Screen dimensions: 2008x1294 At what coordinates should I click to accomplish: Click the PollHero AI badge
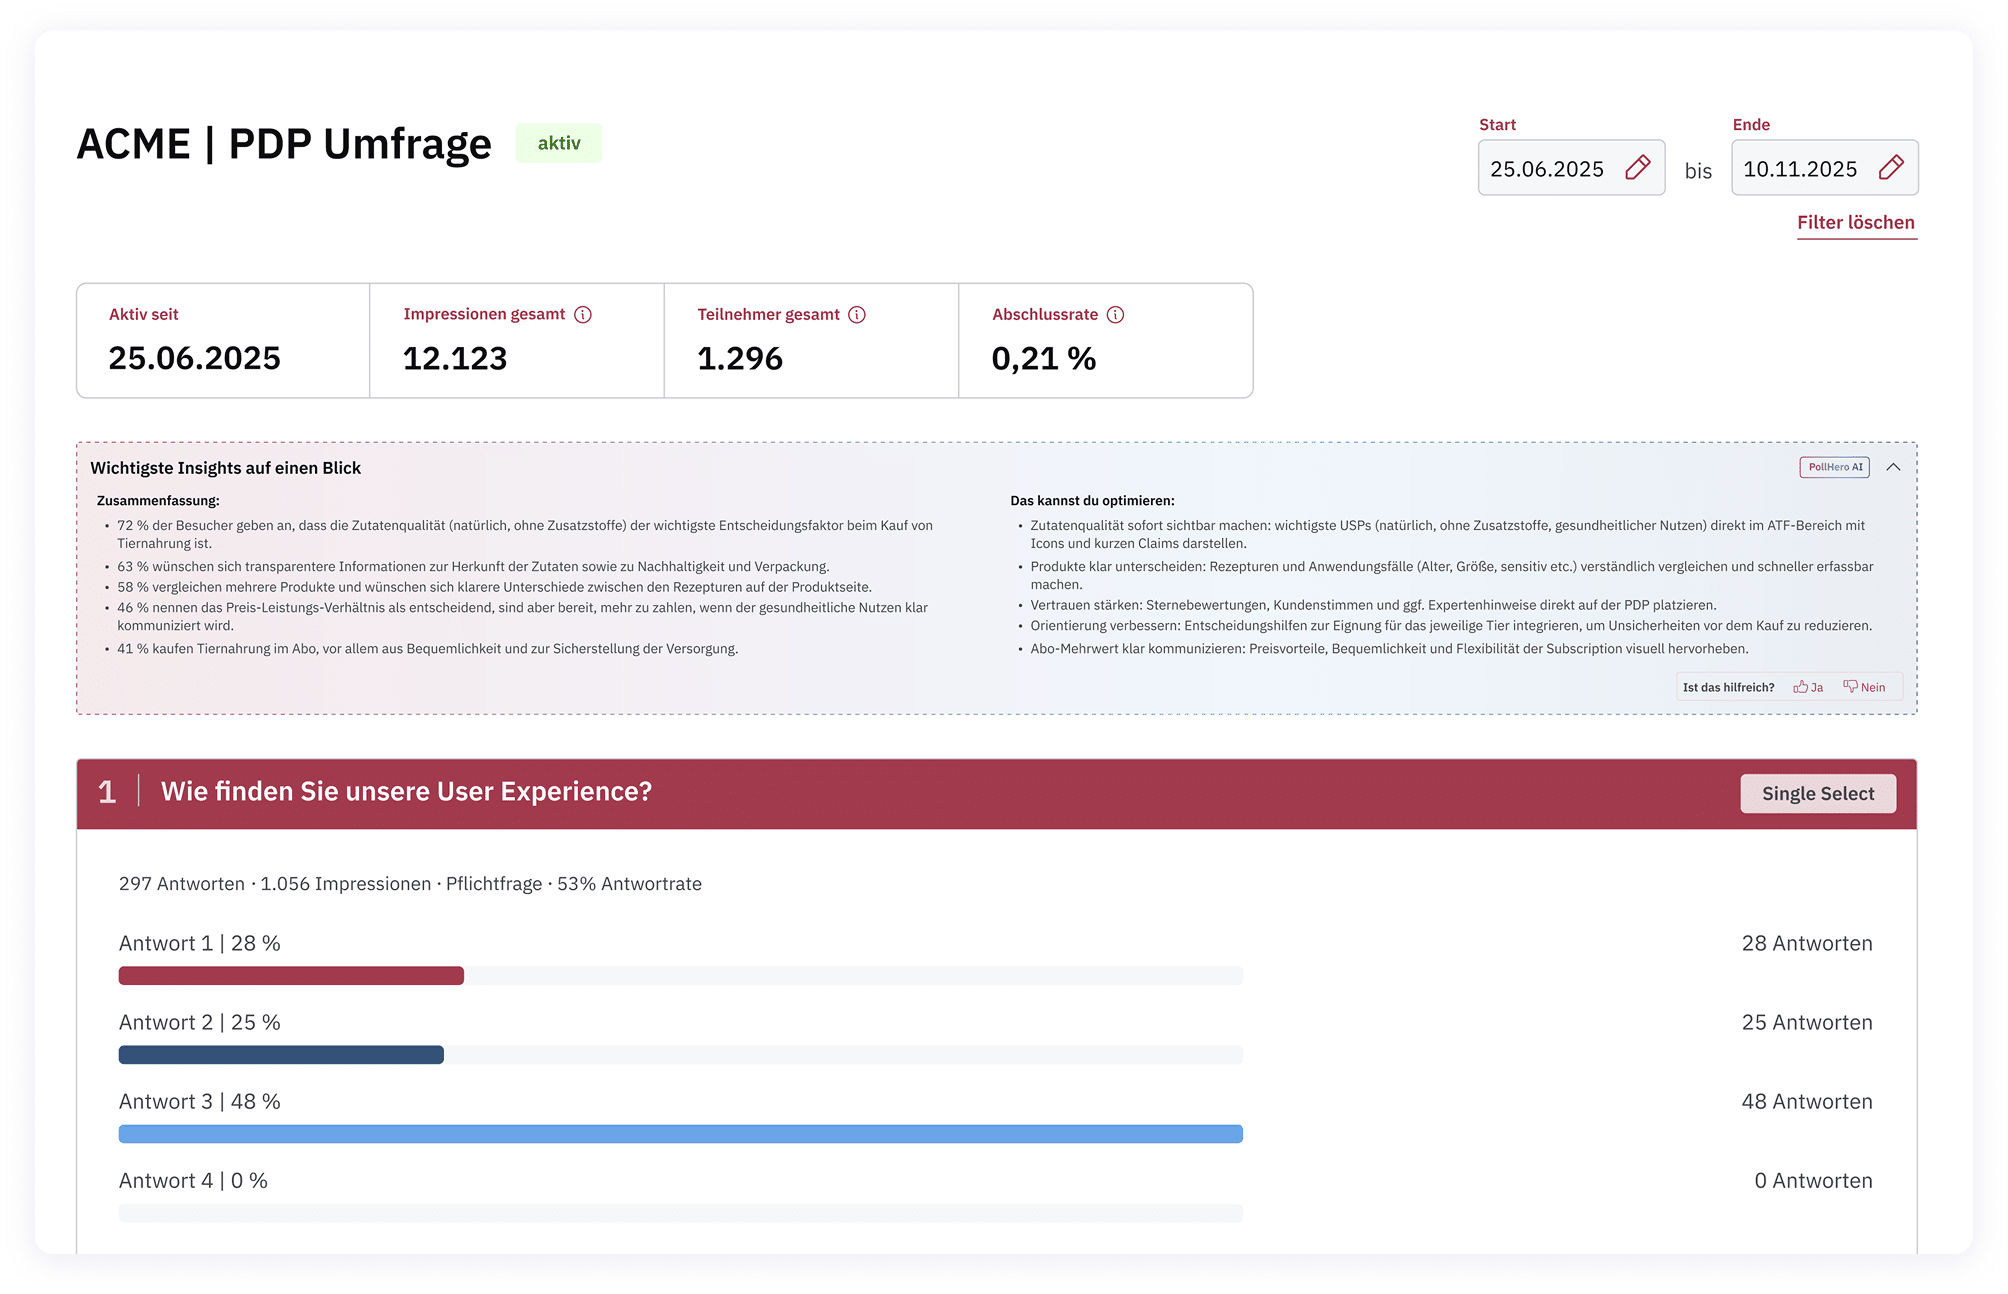tap(1834, 467)
